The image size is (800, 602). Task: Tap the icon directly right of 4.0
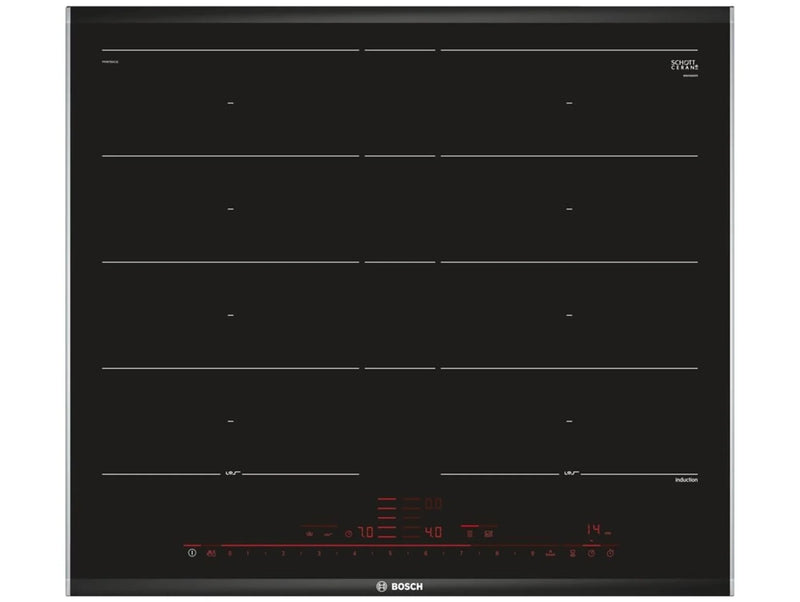(x=469, y=534)
